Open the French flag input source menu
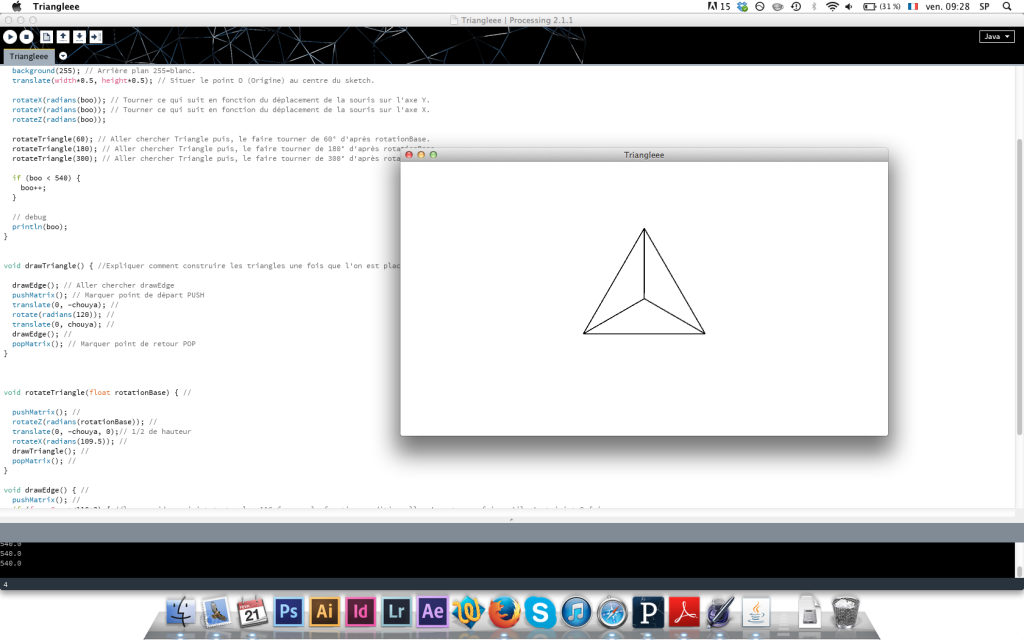The width and height of the screenshot is (1024, 640). coord(911,7)
